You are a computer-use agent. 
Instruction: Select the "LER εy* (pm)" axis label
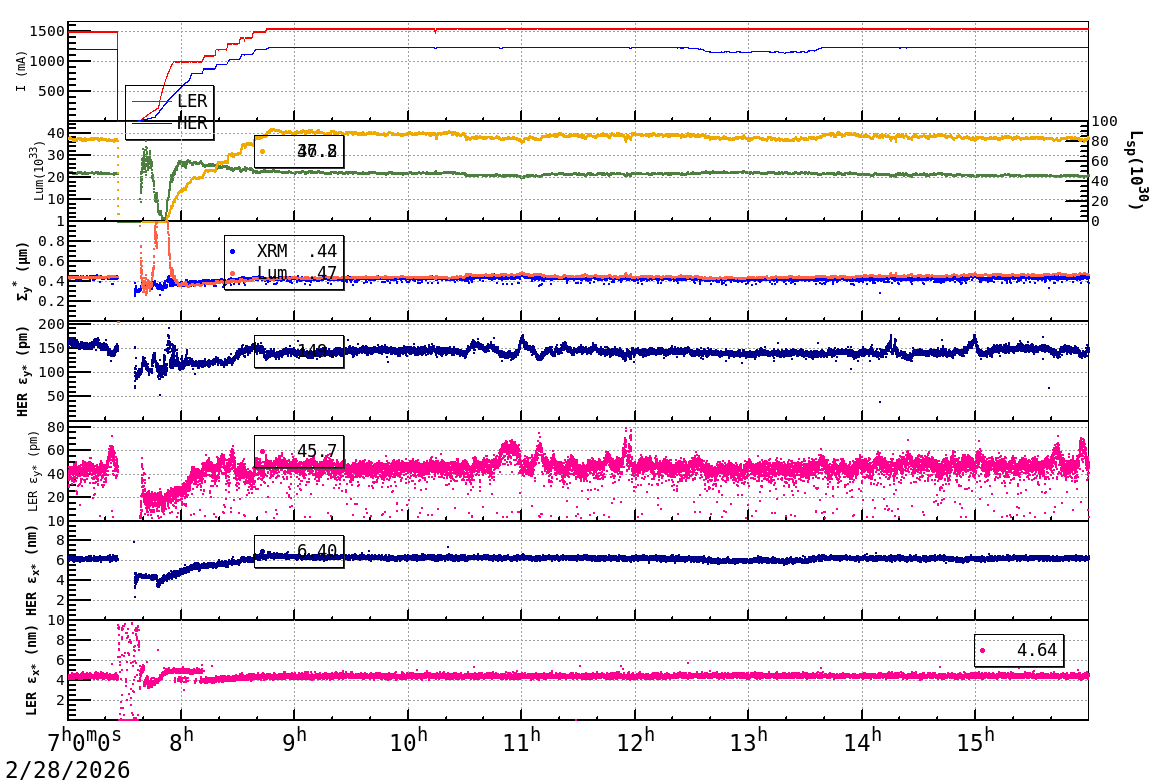point(33,472)
